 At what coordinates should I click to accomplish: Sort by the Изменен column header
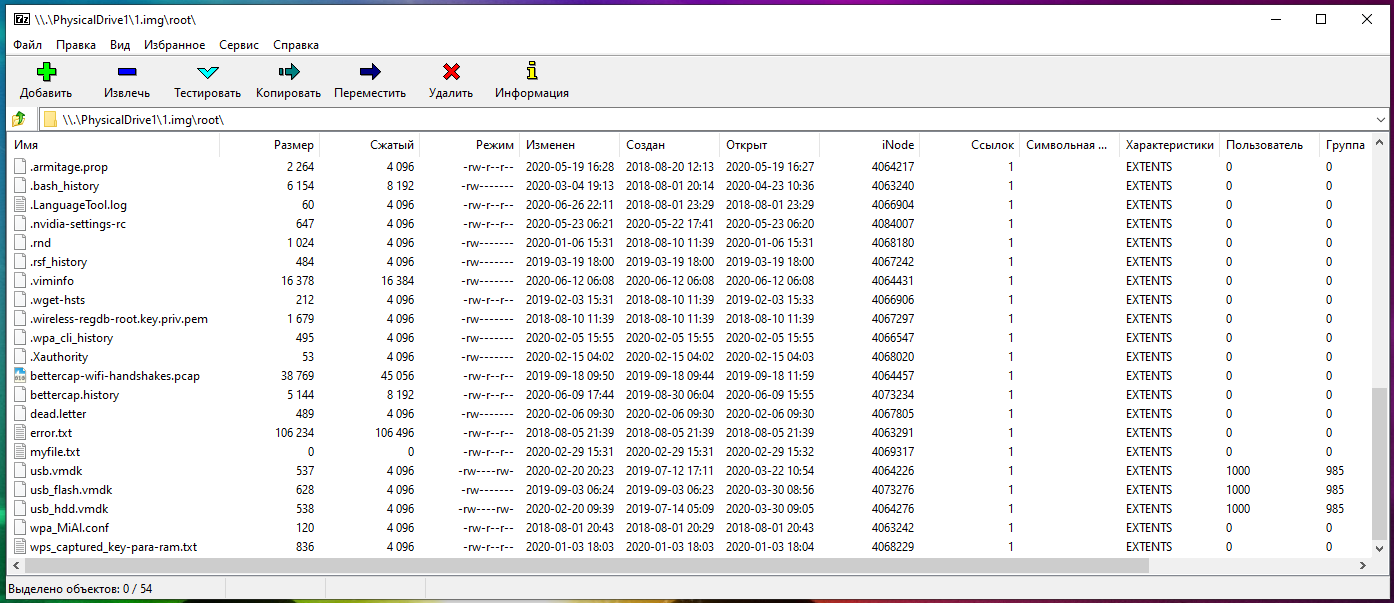point(551,145)
